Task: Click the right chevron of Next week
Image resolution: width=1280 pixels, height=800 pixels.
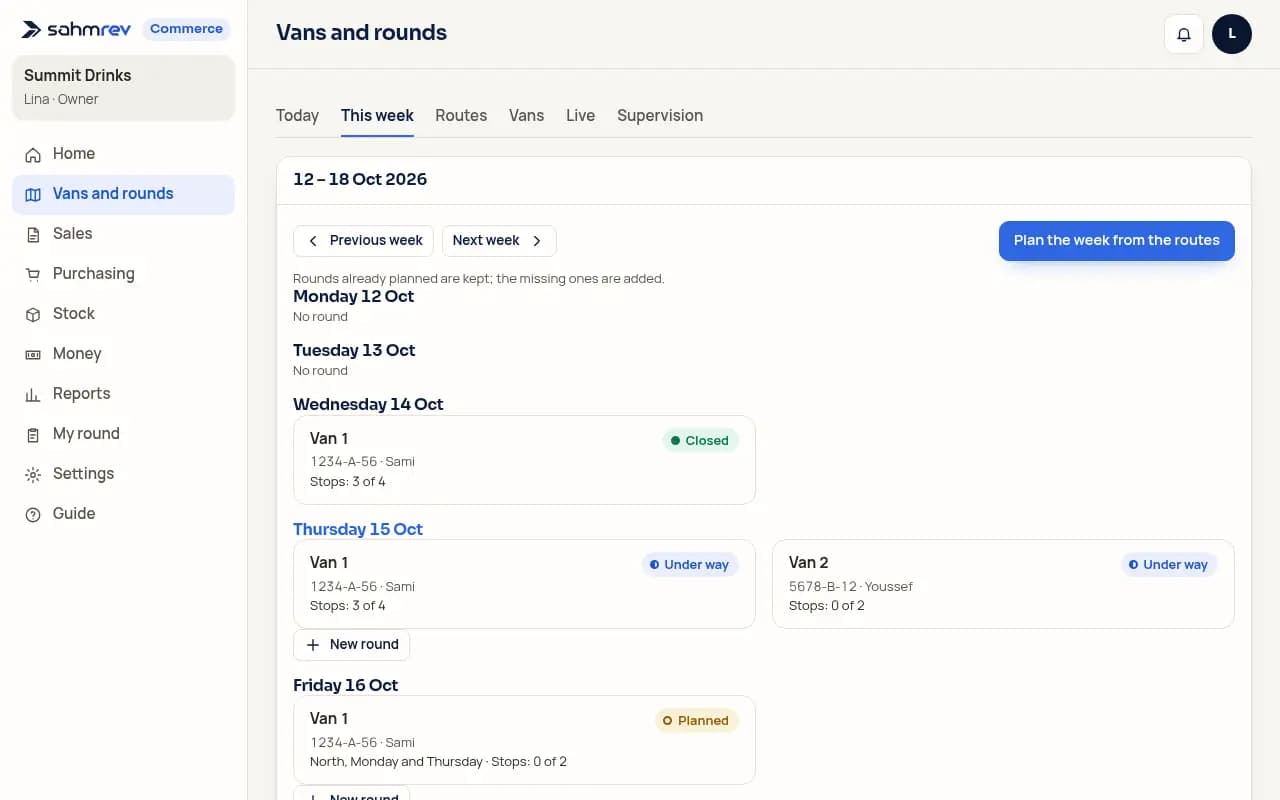Action: 537,241
